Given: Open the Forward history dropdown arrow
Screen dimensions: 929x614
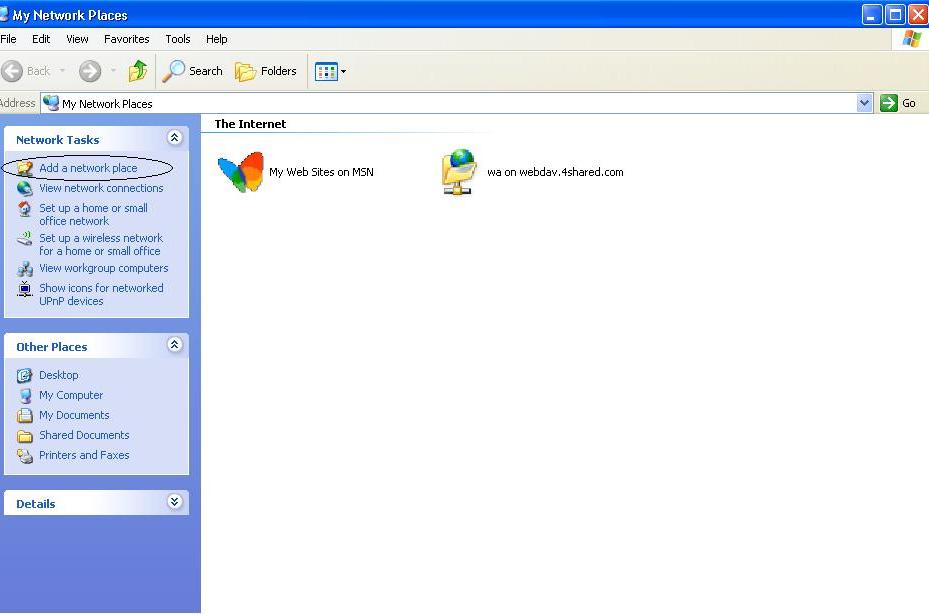Looking at the screenshot, I should click(x=113, y=71).
